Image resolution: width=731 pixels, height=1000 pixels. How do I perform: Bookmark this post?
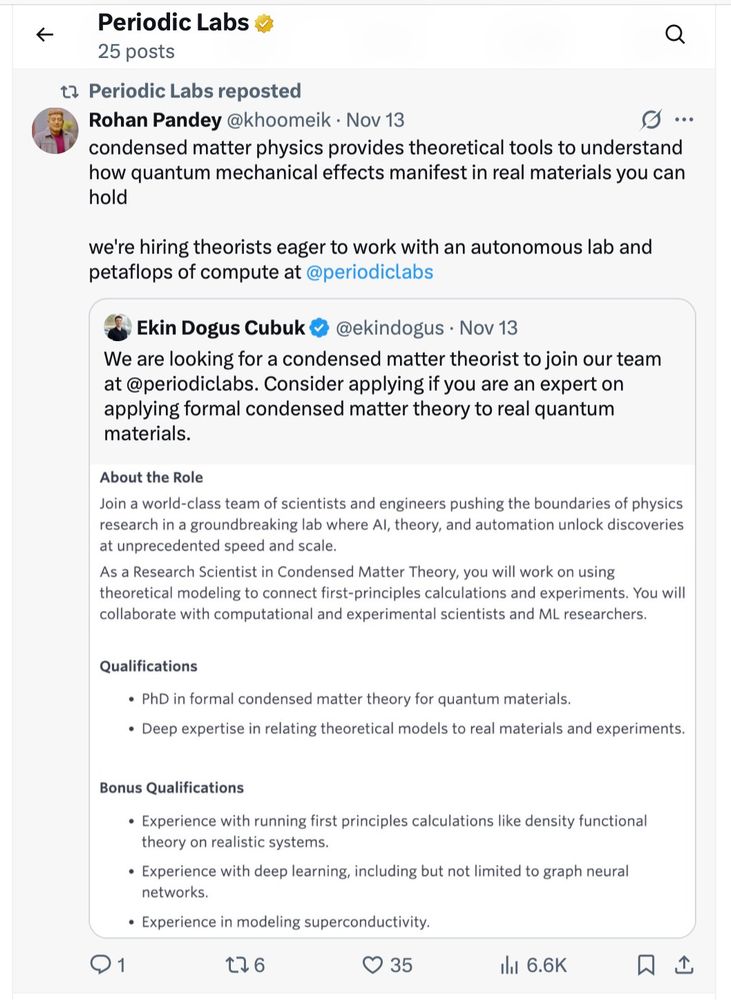coord(646,964)
